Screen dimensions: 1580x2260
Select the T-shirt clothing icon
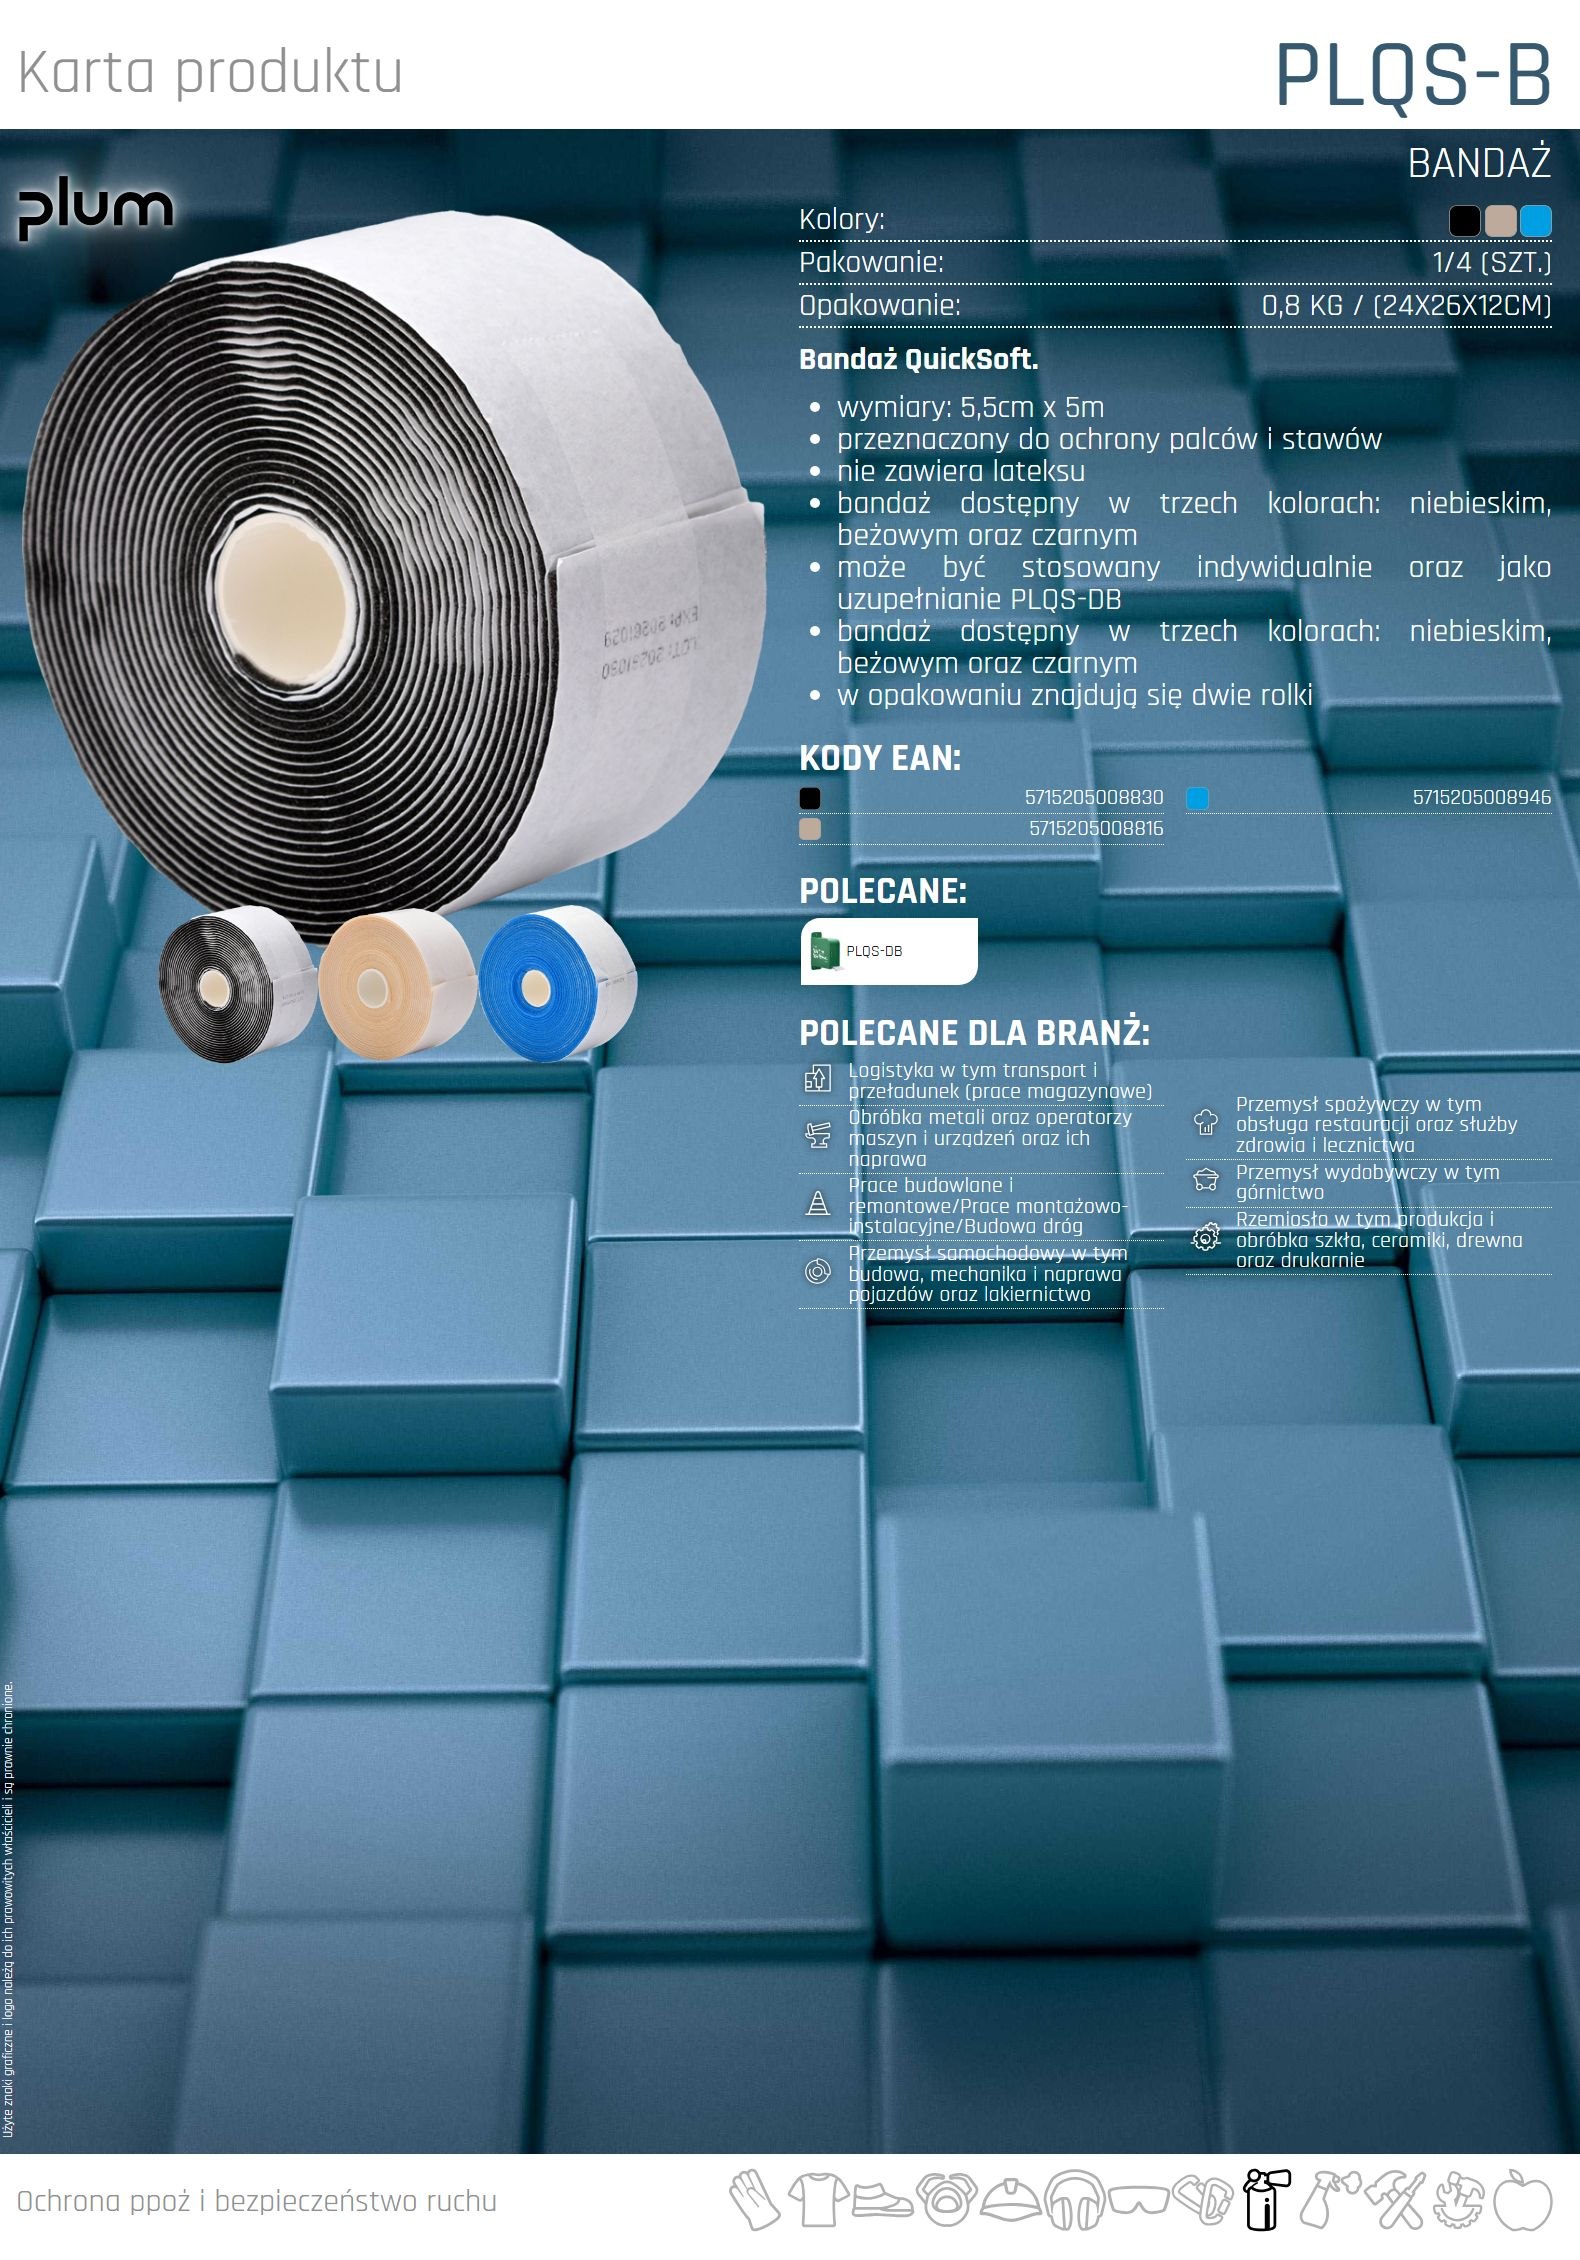pyautogui.click(x=817, y=2199)
